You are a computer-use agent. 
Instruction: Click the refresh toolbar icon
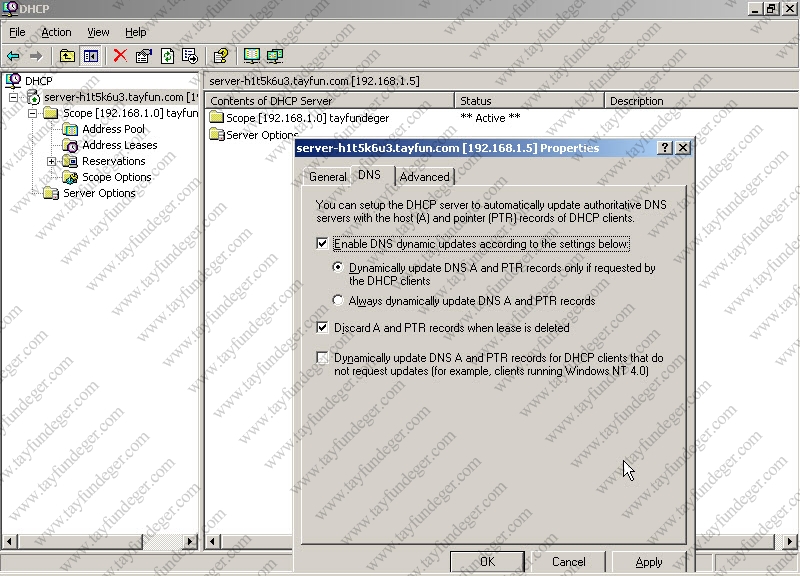point(167,56)
